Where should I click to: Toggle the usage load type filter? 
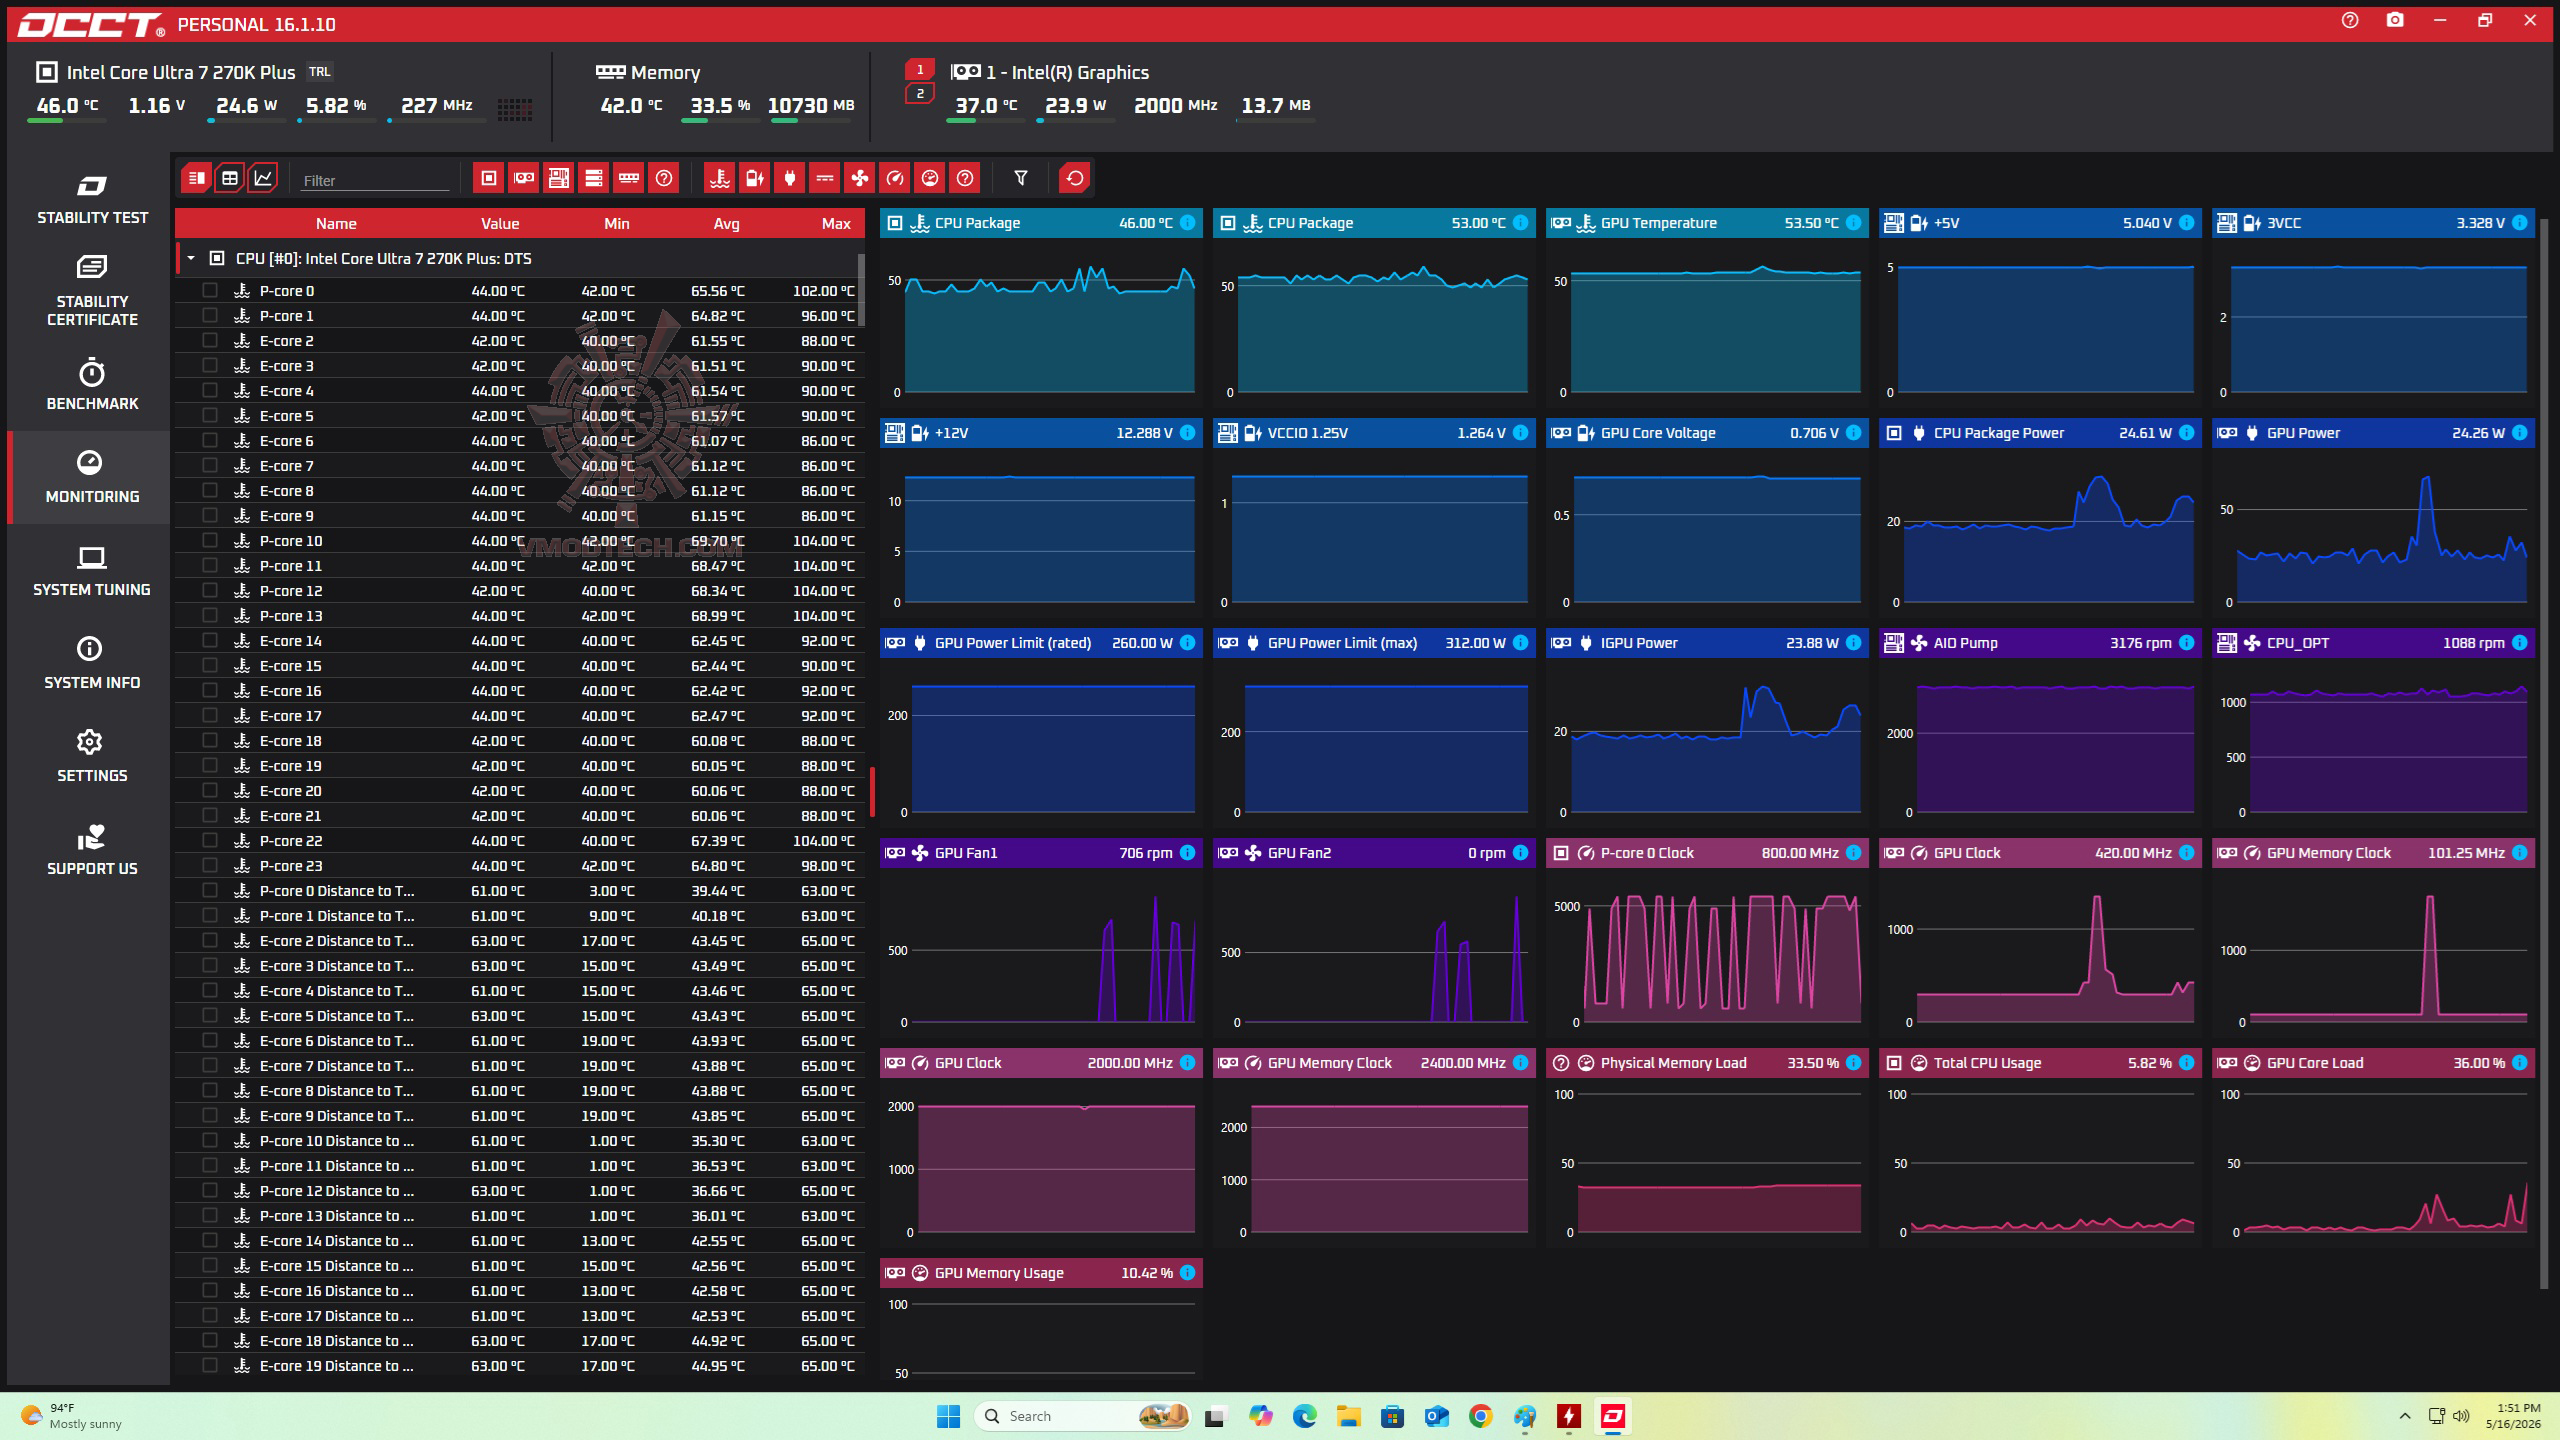pos(930,178)
